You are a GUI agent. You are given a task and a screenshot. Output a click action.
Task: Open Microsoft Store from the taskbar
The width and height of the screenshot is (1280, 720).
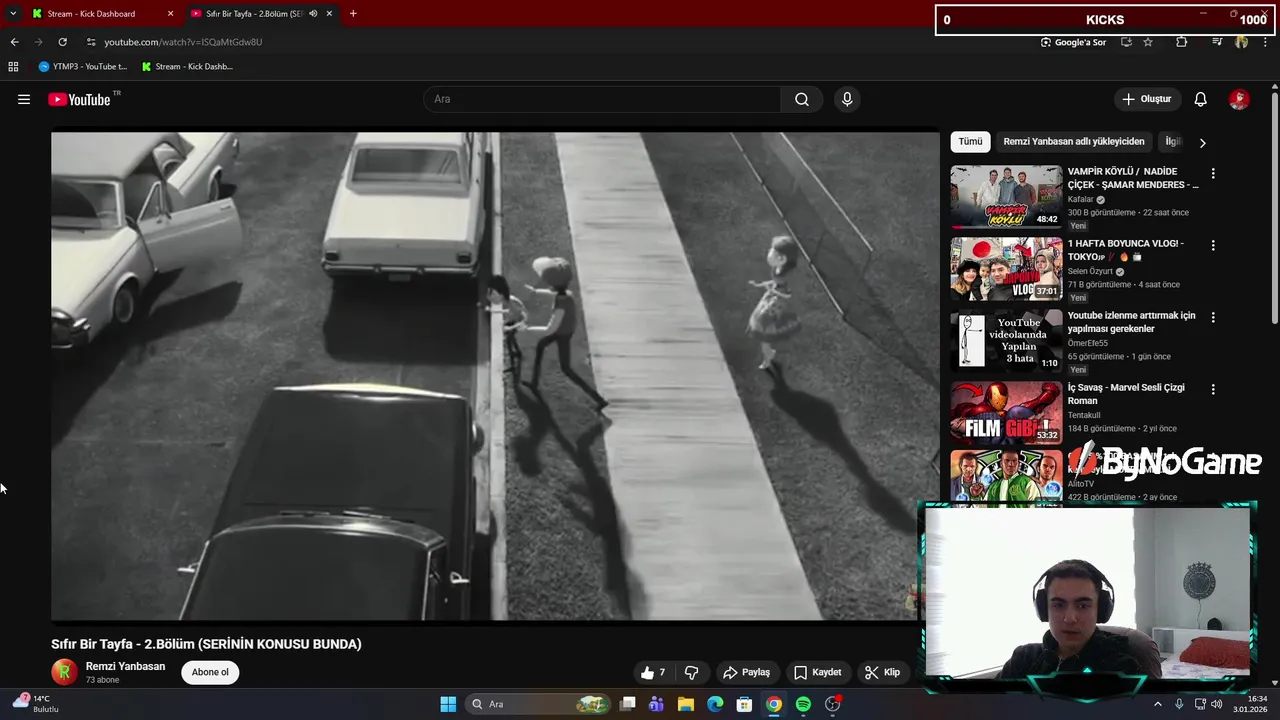coord(744,704)
